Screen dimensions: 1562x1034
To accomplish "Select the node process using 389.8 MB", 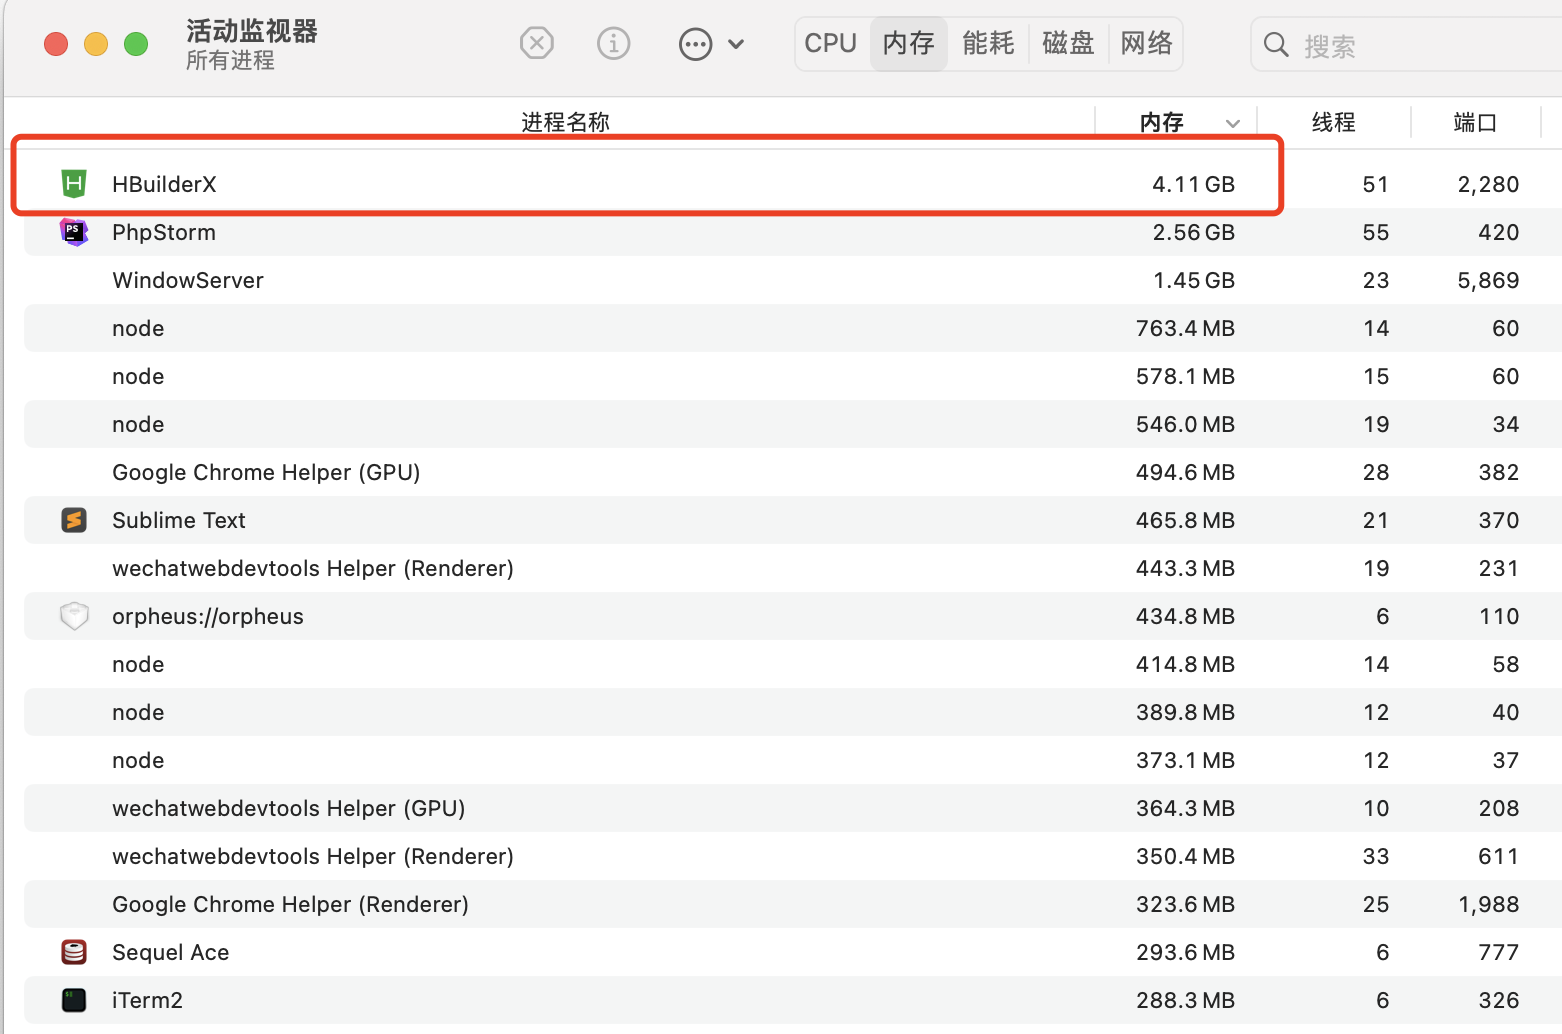I will [793, 712].
